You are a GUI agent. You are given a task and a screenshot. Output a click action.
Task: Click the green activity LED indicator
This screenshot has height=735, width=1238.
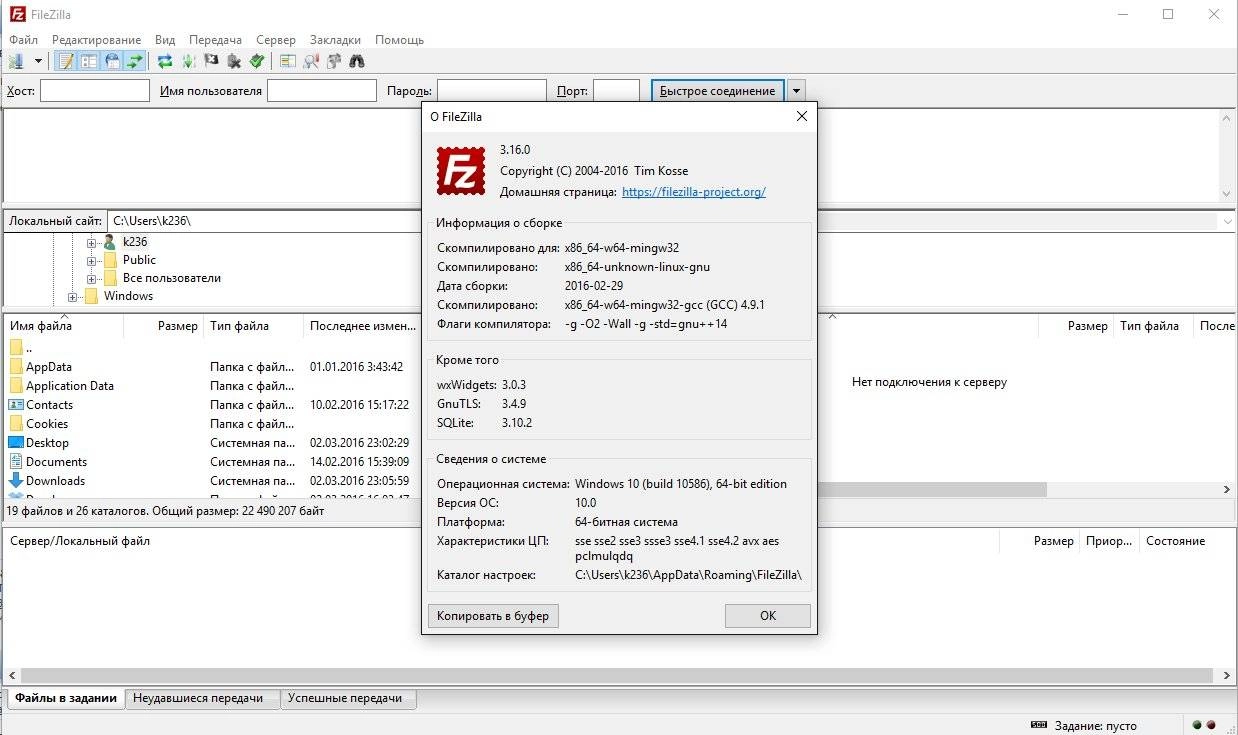pos(1198,725)
